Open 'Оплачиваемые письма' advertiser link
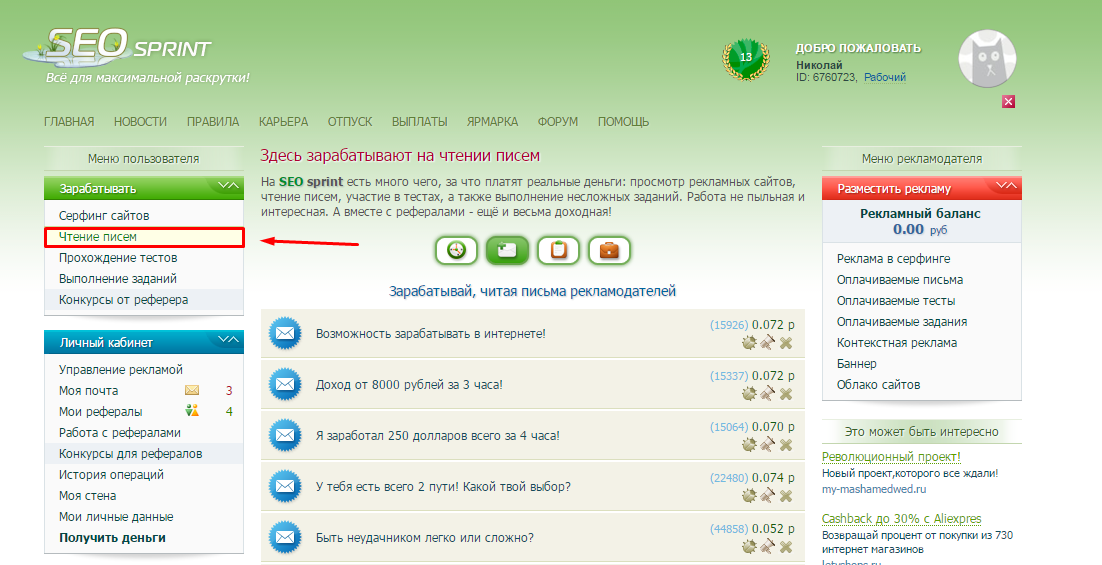The height and width of the screenshot is (565, 1102). (x=900, y=280)
